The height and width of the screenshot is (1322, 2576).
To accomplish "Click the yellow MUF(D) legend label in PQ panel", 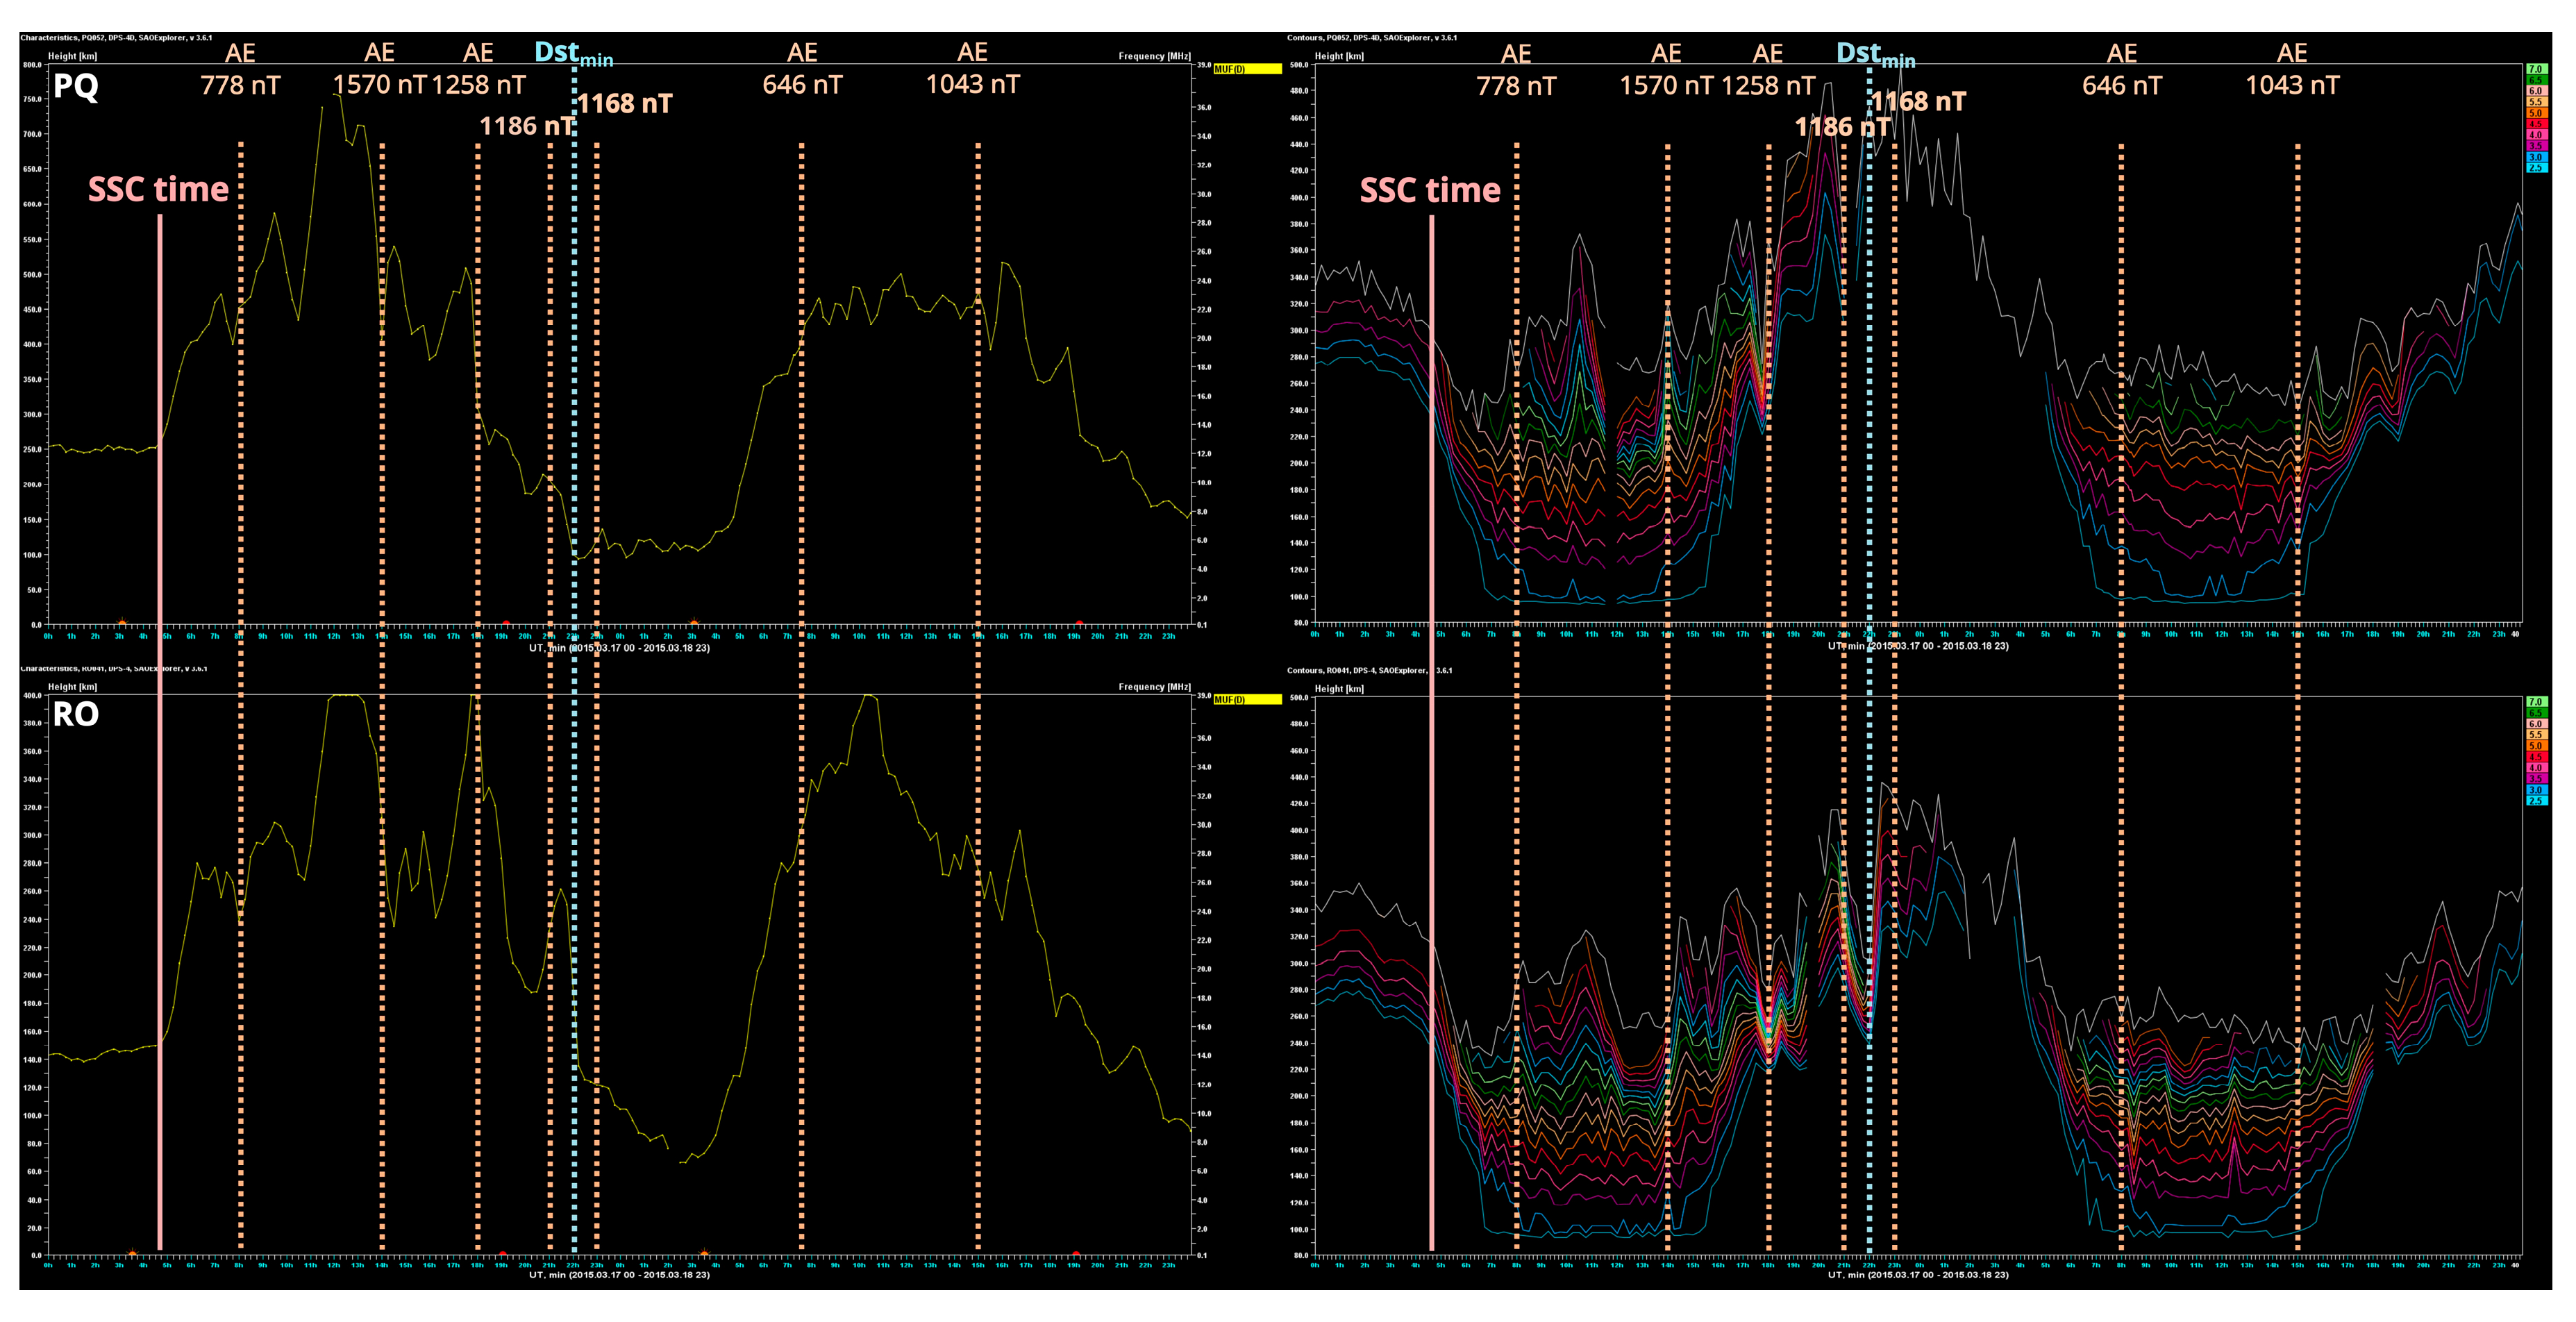I will click(1246, 69).
